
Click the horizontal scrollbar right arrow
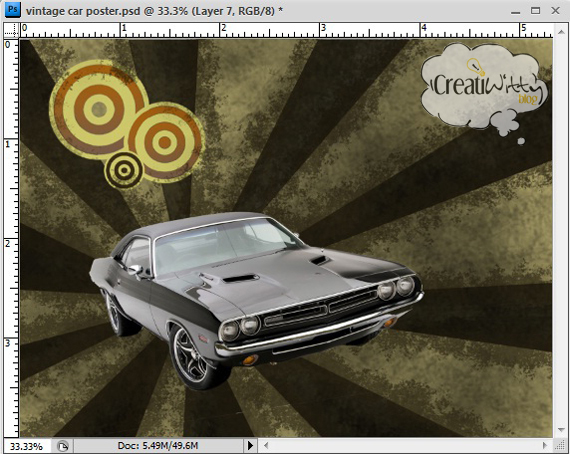click(544, 446)
